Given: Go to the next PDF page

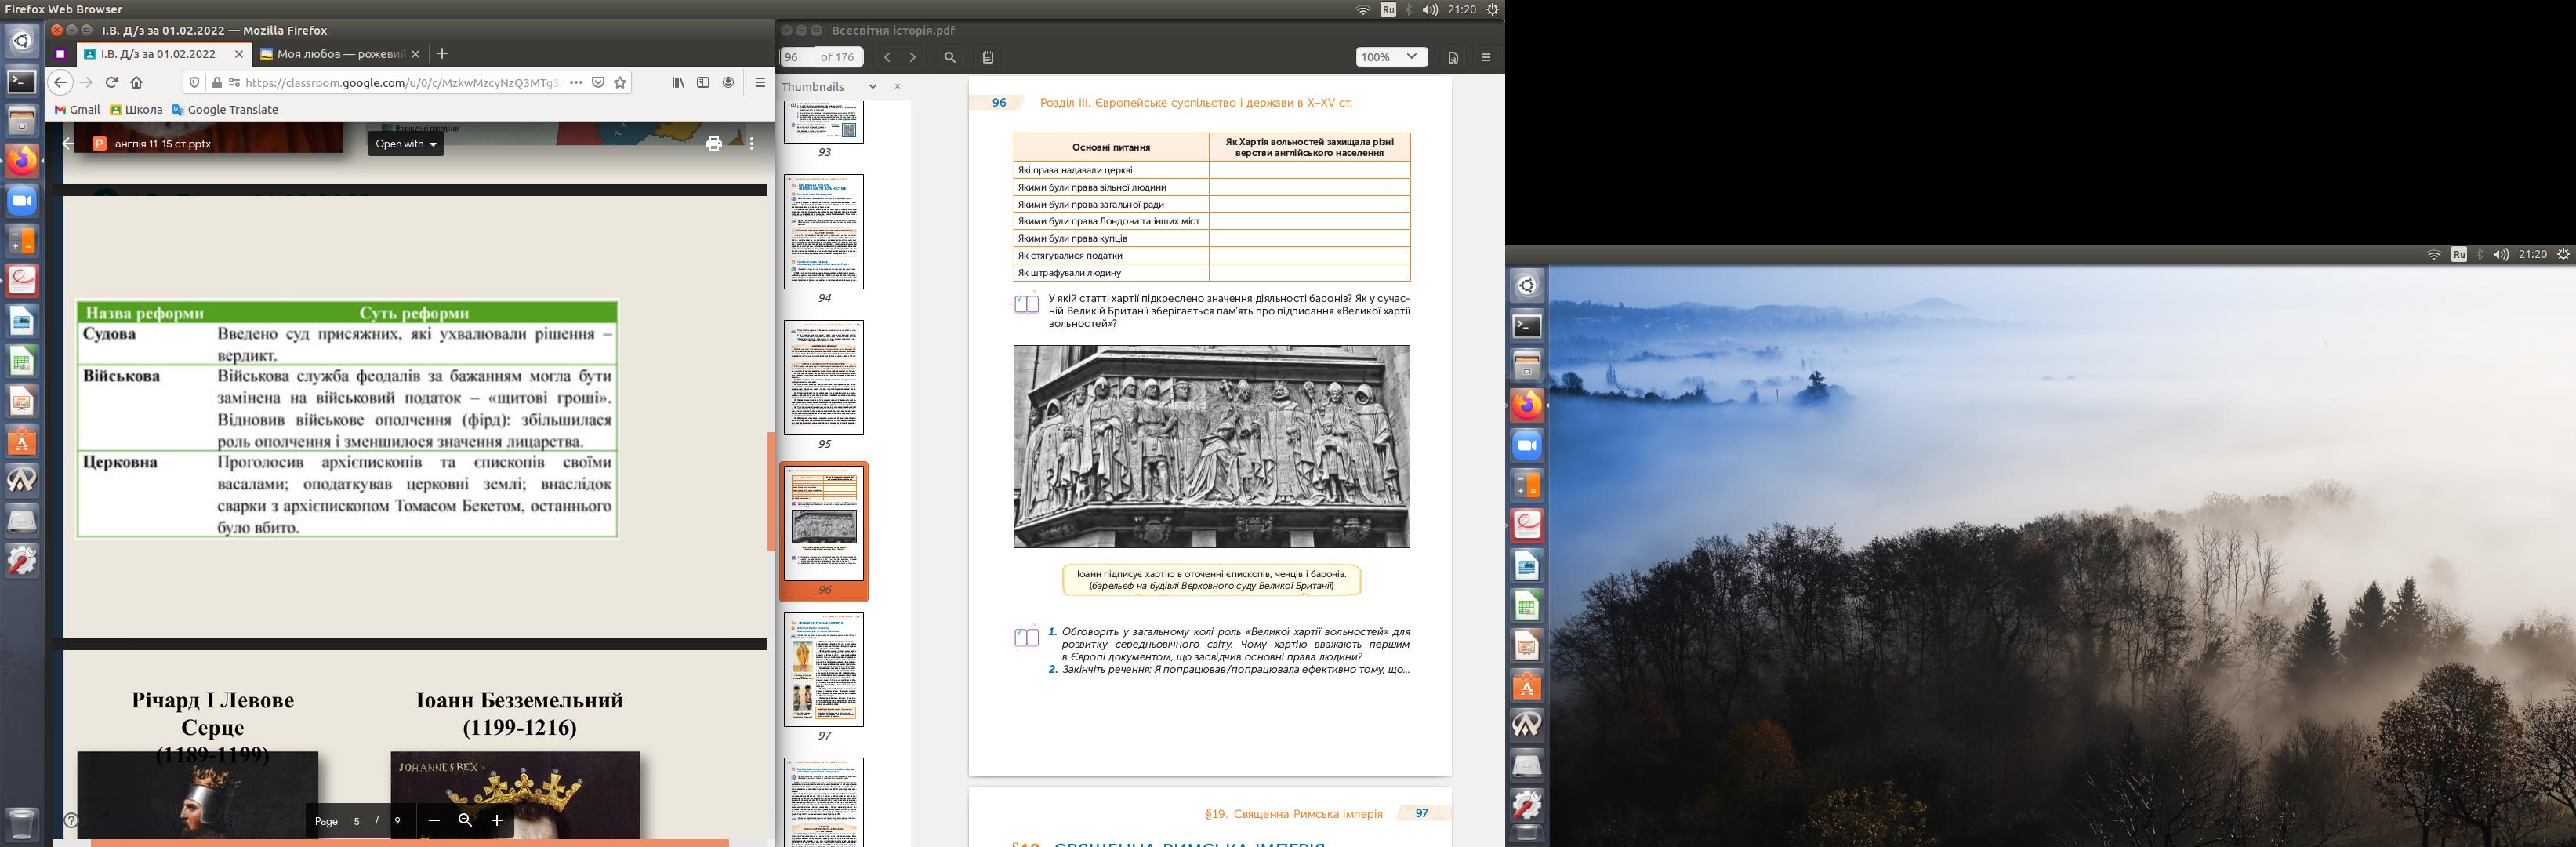Looking at the screenshot, I should (x=912, y=58).
